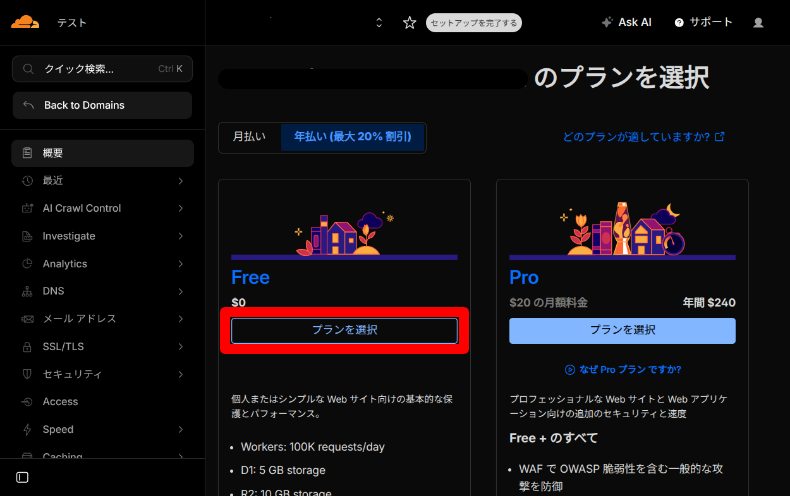Click the Free plan heading
Image resolution: width=790 pixels, height=496 pixels.
[250, 278]
